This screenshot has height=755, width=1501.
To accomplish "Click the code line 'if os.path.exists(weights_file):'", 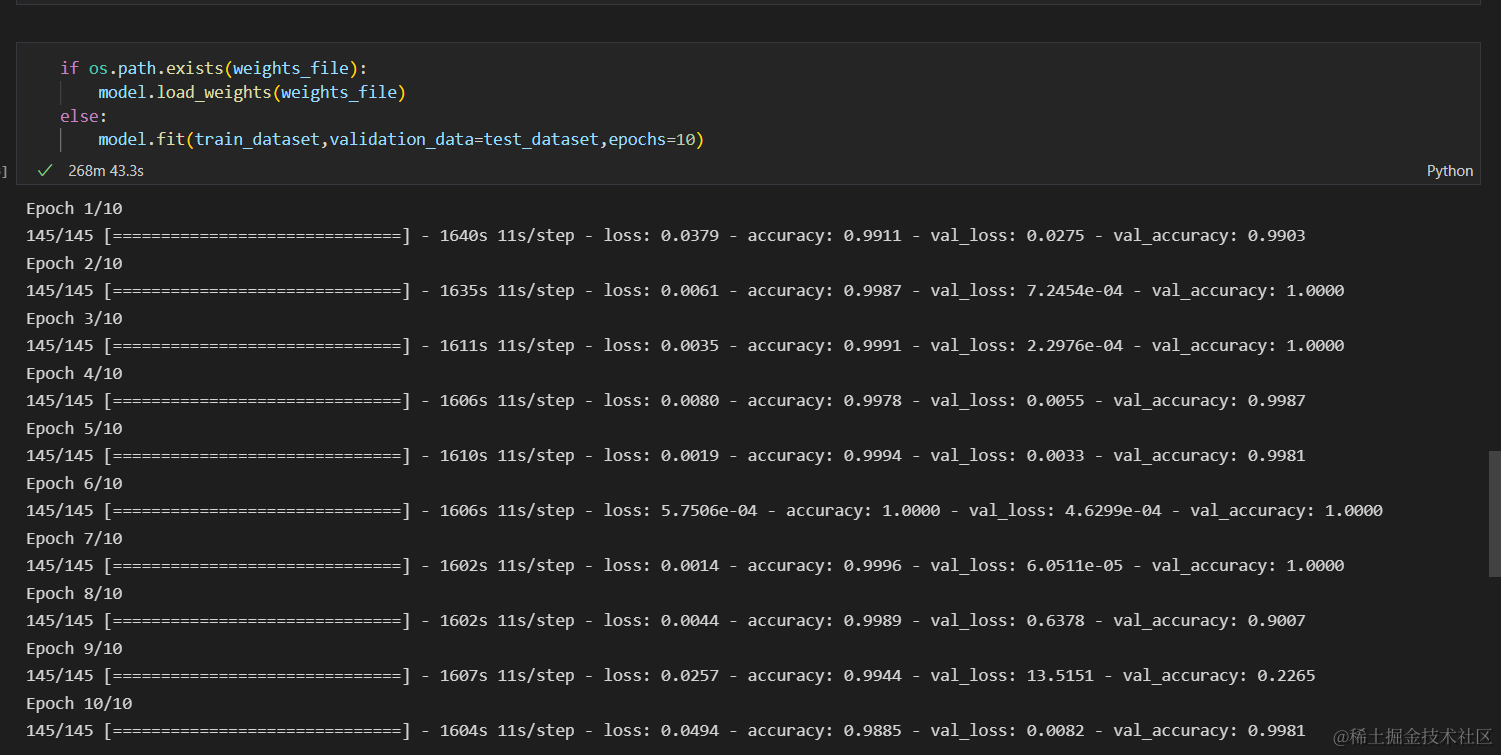I will pos(214,68).
